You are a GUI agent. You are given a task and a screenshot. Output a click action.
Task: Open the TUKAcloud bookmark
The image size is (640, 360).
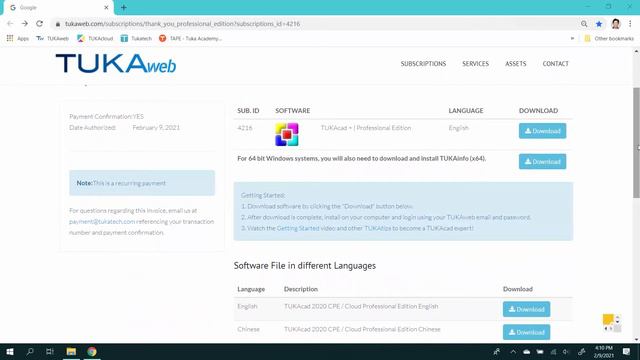pos(95,38)
